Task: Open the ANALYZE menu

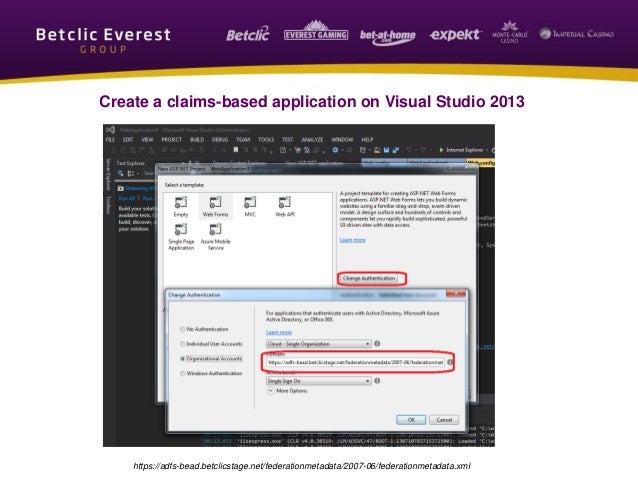Action: point(312,140)
